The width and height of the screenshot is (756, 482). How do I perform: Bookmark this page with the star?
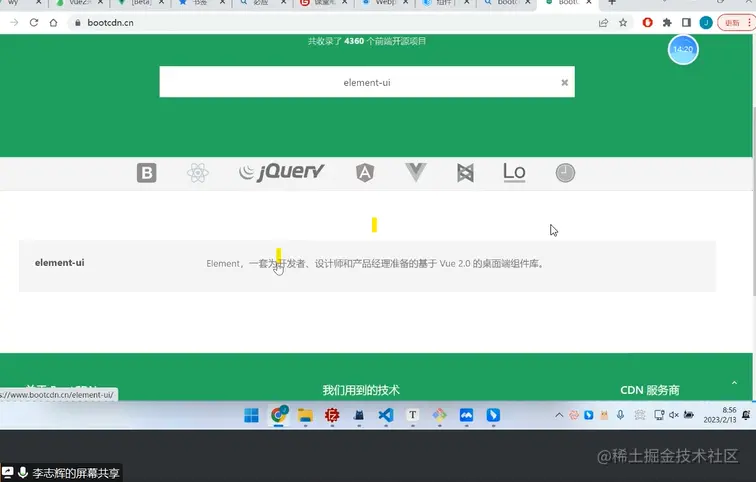click(623, 23)
